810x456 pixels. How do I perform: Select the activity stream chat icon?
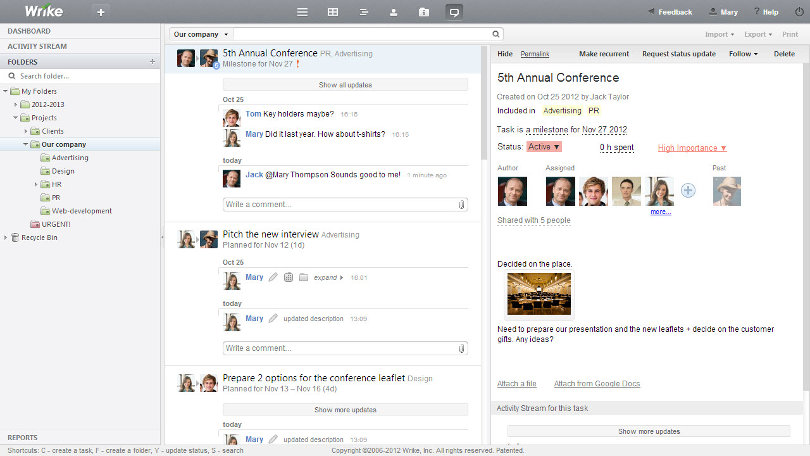tap(454, 12)
